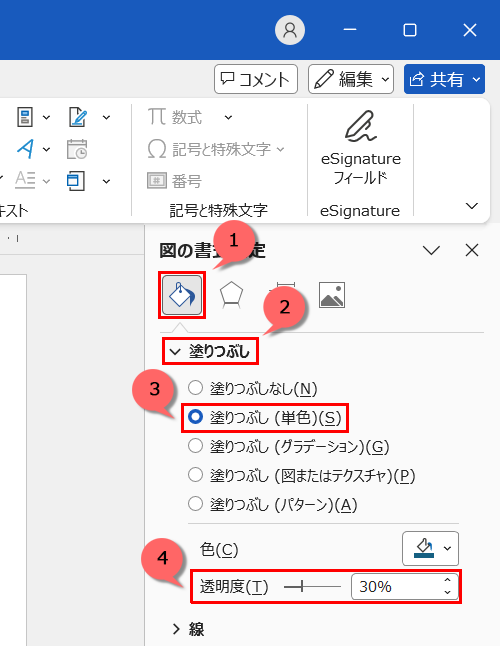Close the 図の書式設定 pane

tap(472, 250)
